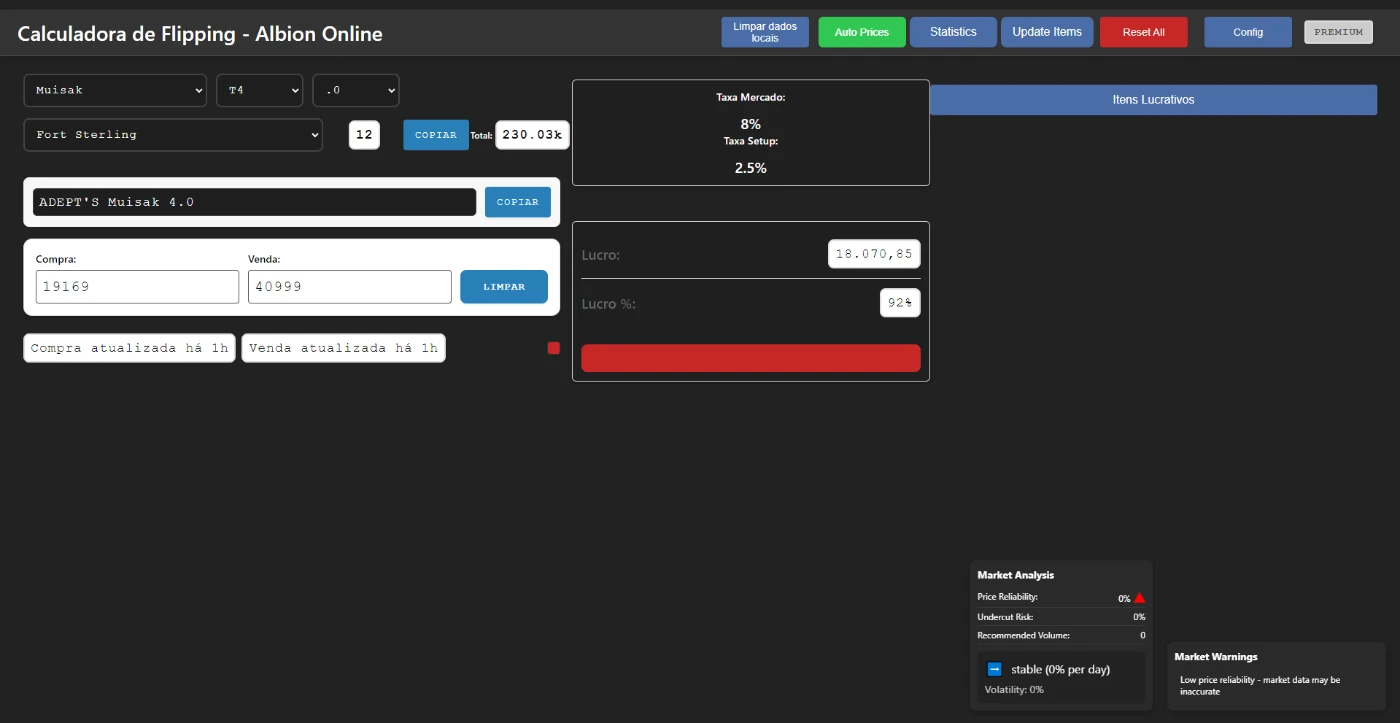Click the Compra price input field
This screenshot has height=723, width=1400.
pyautogui.click(x=137, y=287)
